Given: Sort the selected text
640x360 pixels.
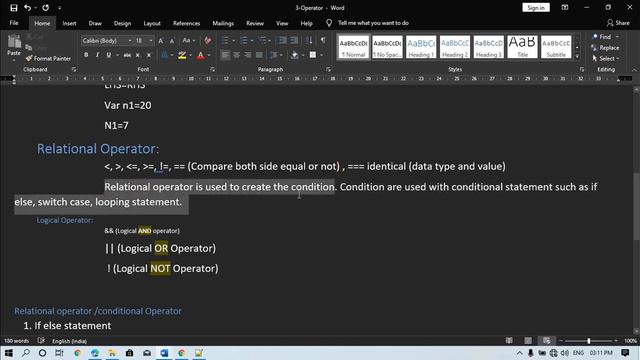Looking at the screenshot, I should (x=309, y=40).
